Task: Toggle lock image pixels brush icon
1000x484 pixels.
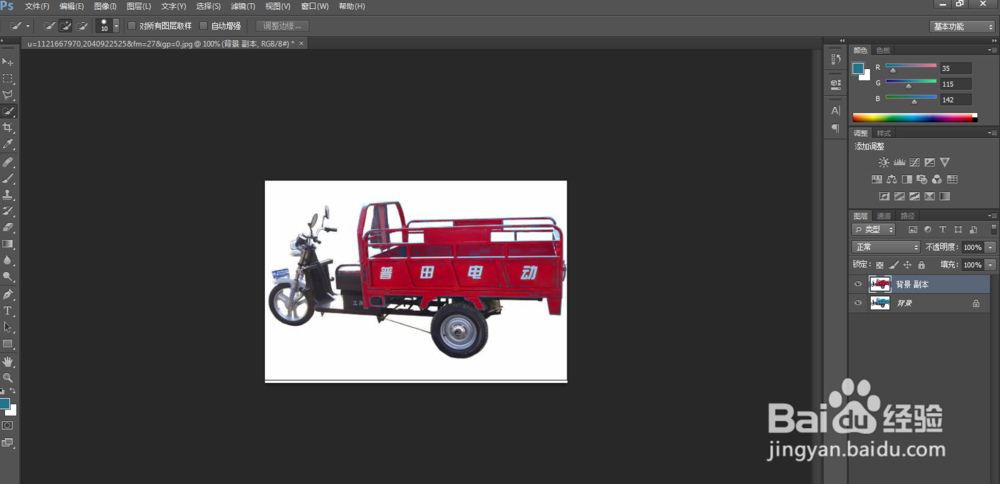Action: pyautogui.click(x=894, y=265)
